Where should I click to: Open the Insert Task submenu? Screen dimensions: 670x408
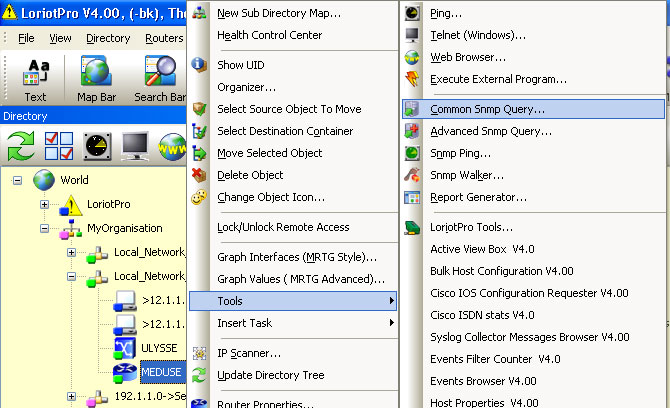293,323
